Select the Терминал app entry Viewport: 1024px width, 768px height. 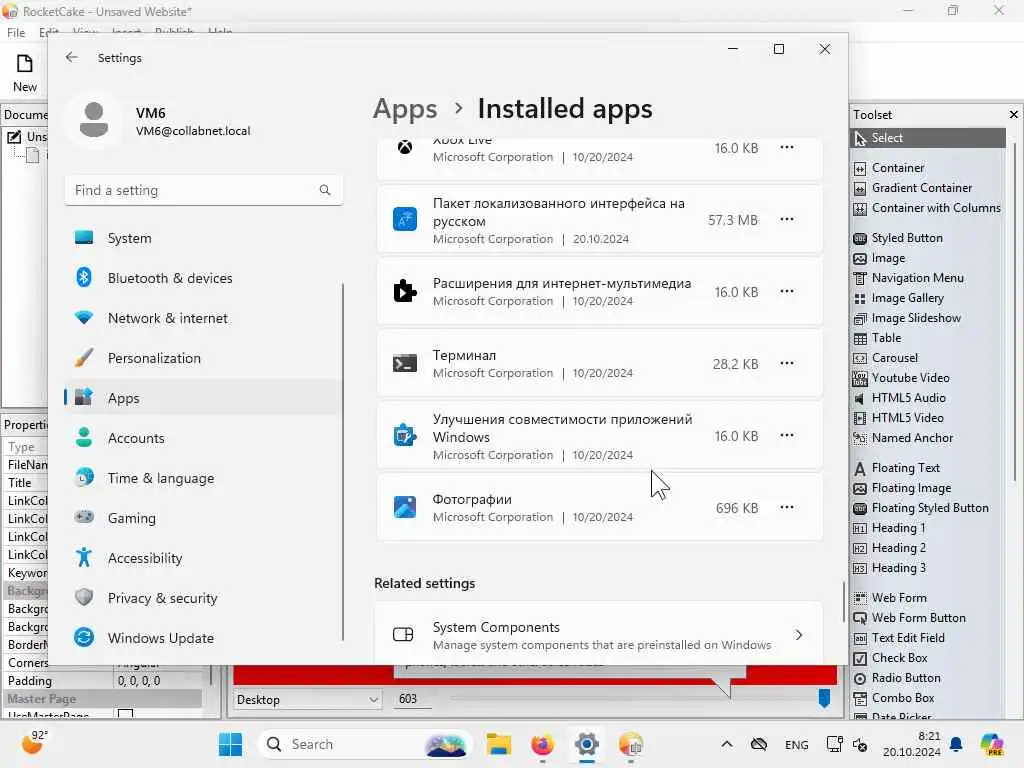click(599, 363)
